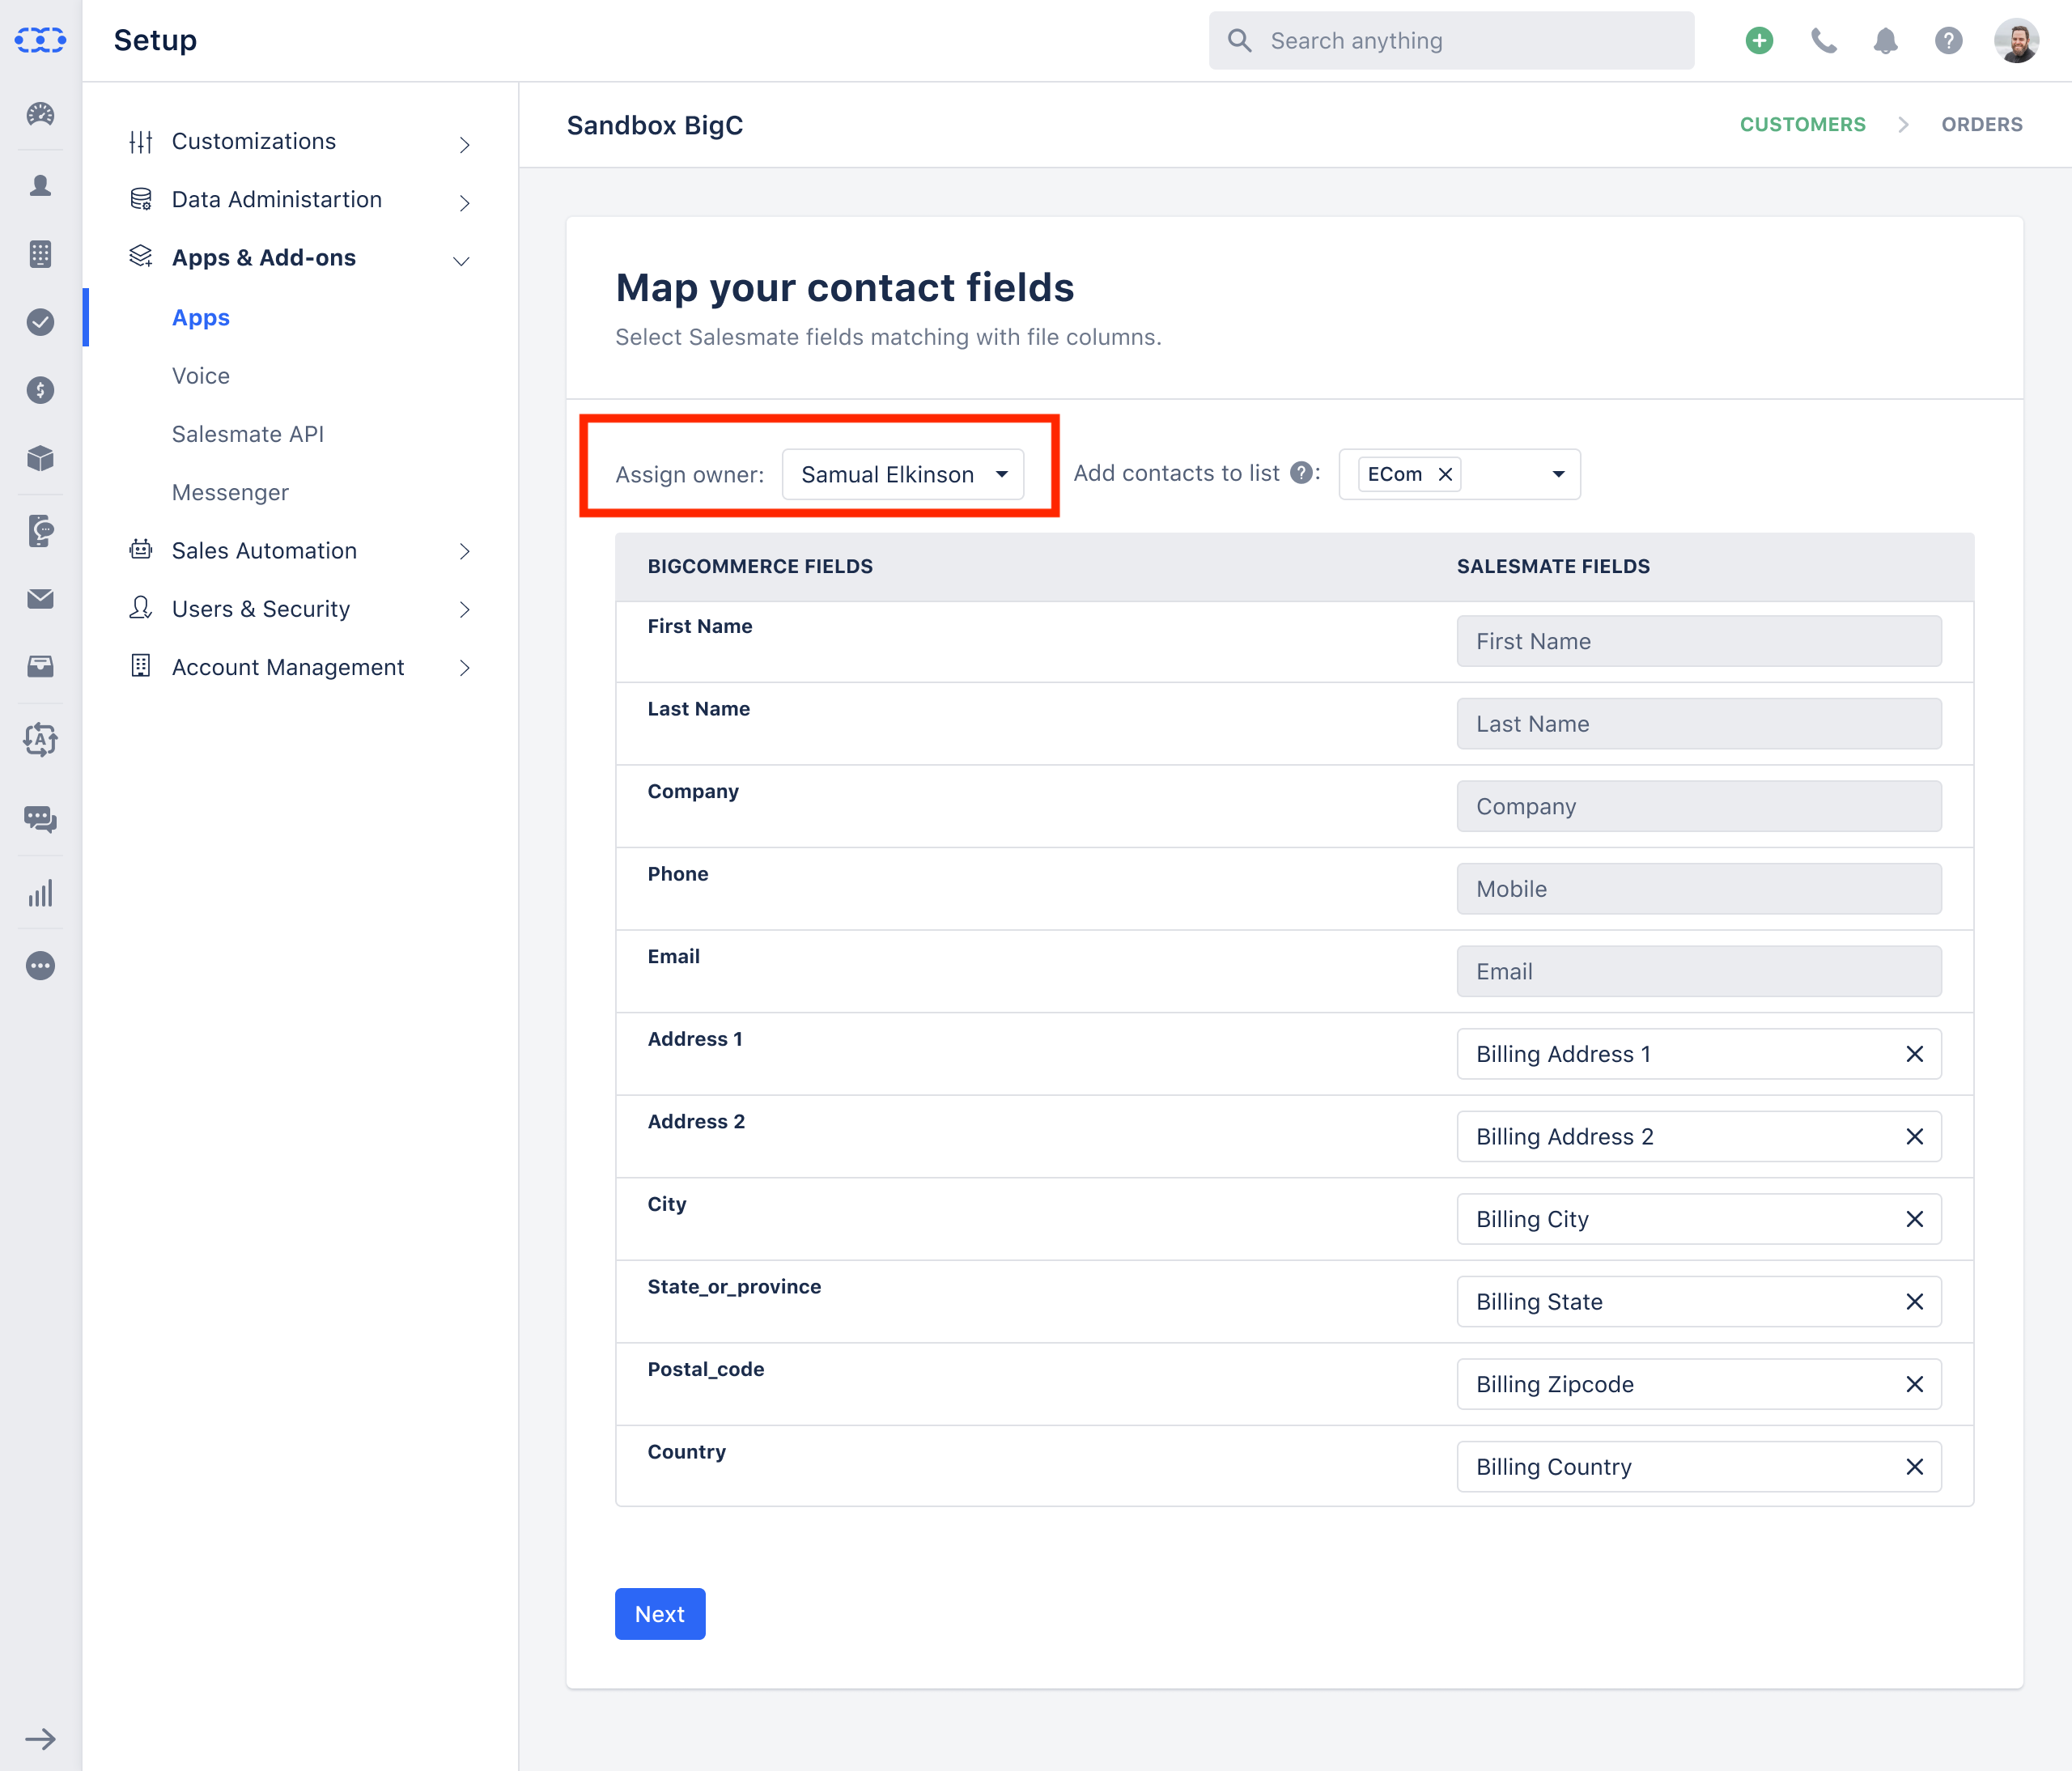
Task: Select Salesmate API in the setup menu
Action: click(248, 434)
